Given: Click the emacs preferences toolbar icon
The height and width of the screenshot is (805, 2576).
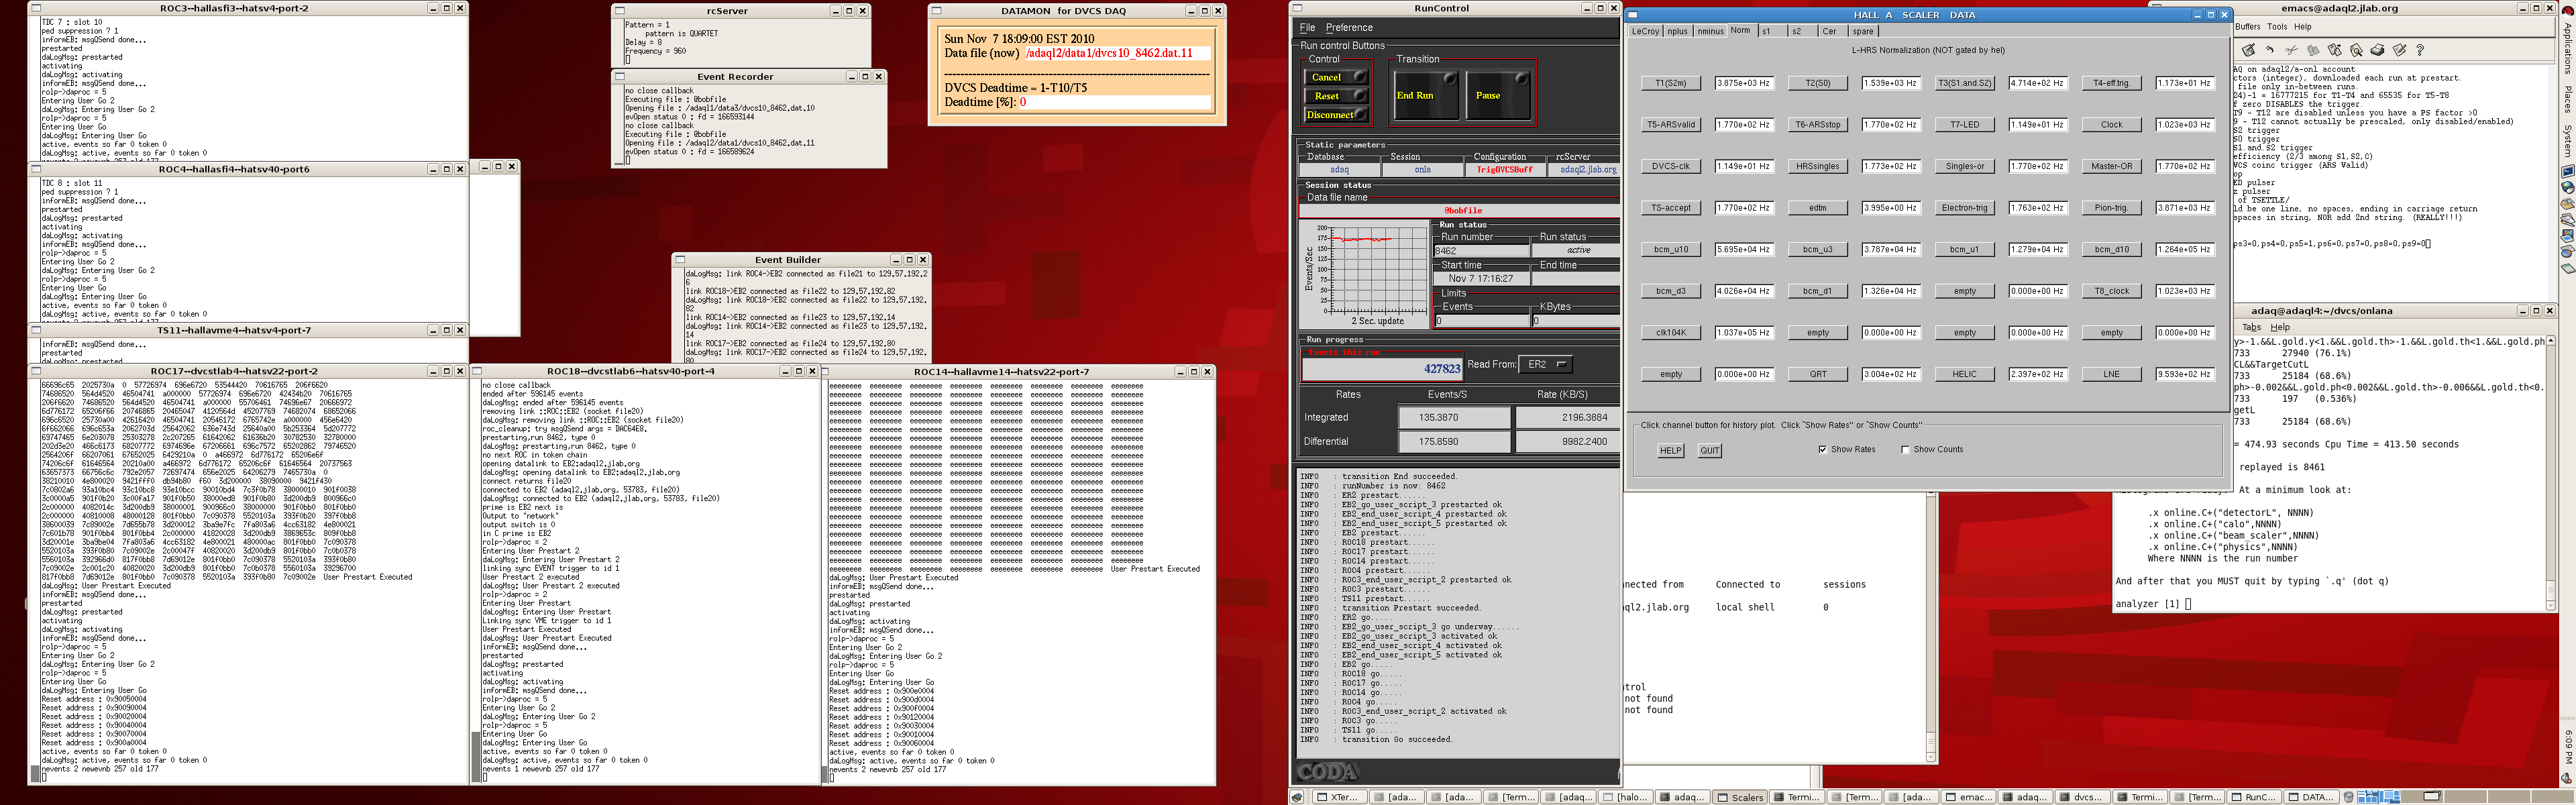Looking at the screenshot, I should coord(2400,50).
